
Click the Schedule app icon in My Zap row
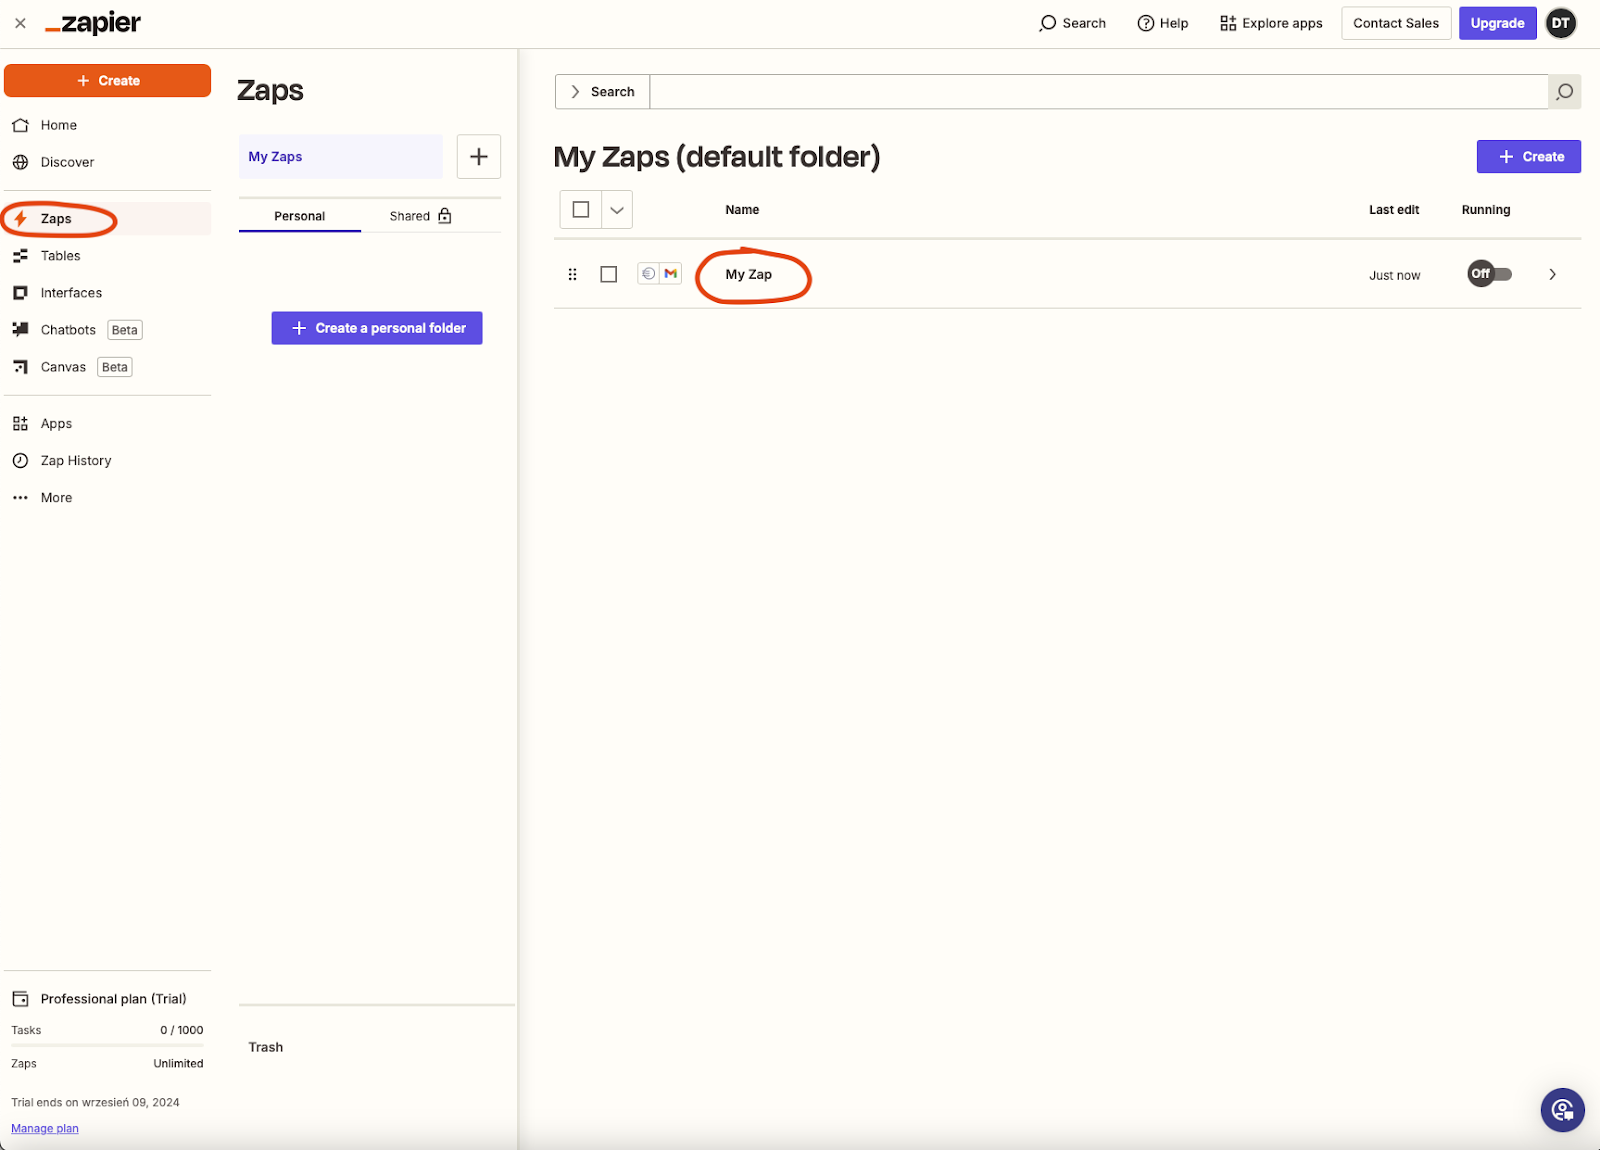648,274
